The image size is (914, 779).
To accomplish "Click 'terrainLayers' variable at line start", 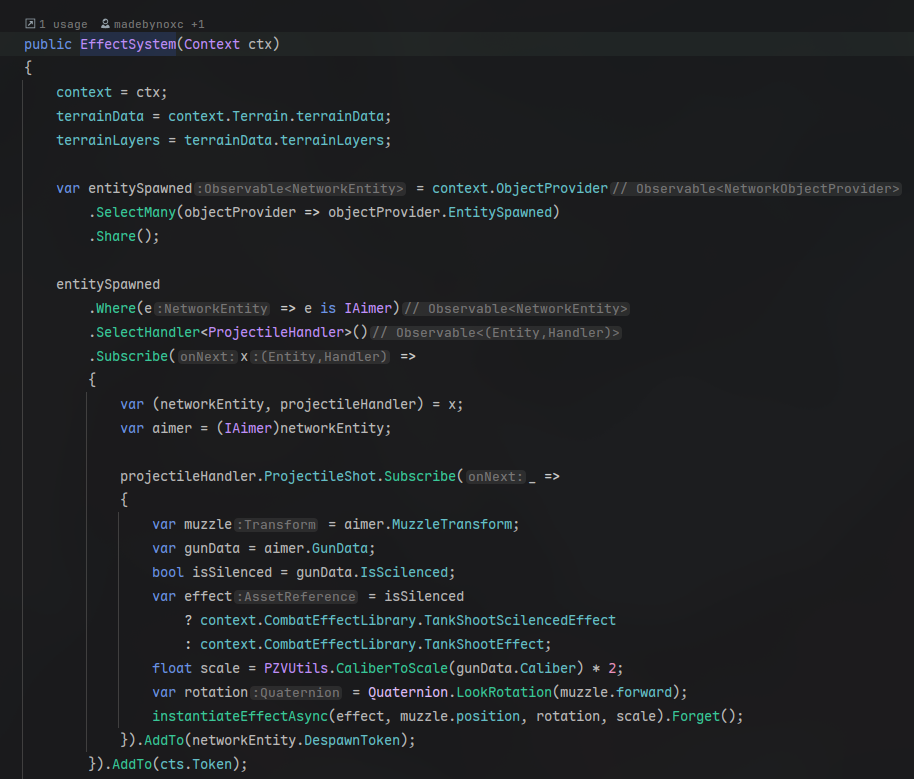I will (x=108, y=141).
